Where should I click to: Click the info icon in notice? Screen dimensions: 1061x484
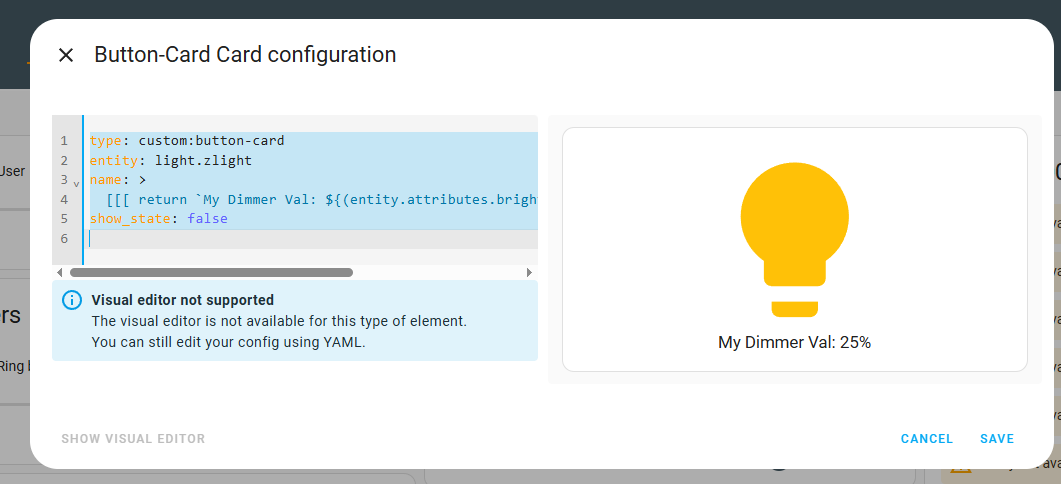72,301
